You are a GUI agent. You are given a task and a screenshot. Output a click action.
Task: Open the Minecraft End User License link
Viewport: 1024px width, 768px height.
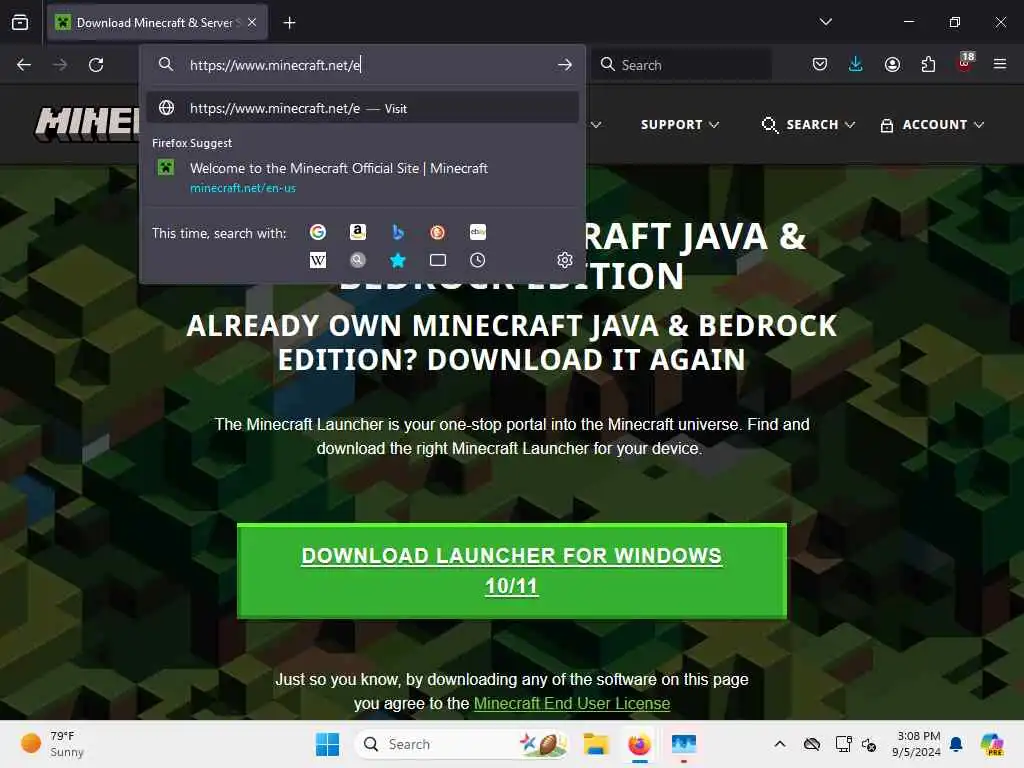571,703
